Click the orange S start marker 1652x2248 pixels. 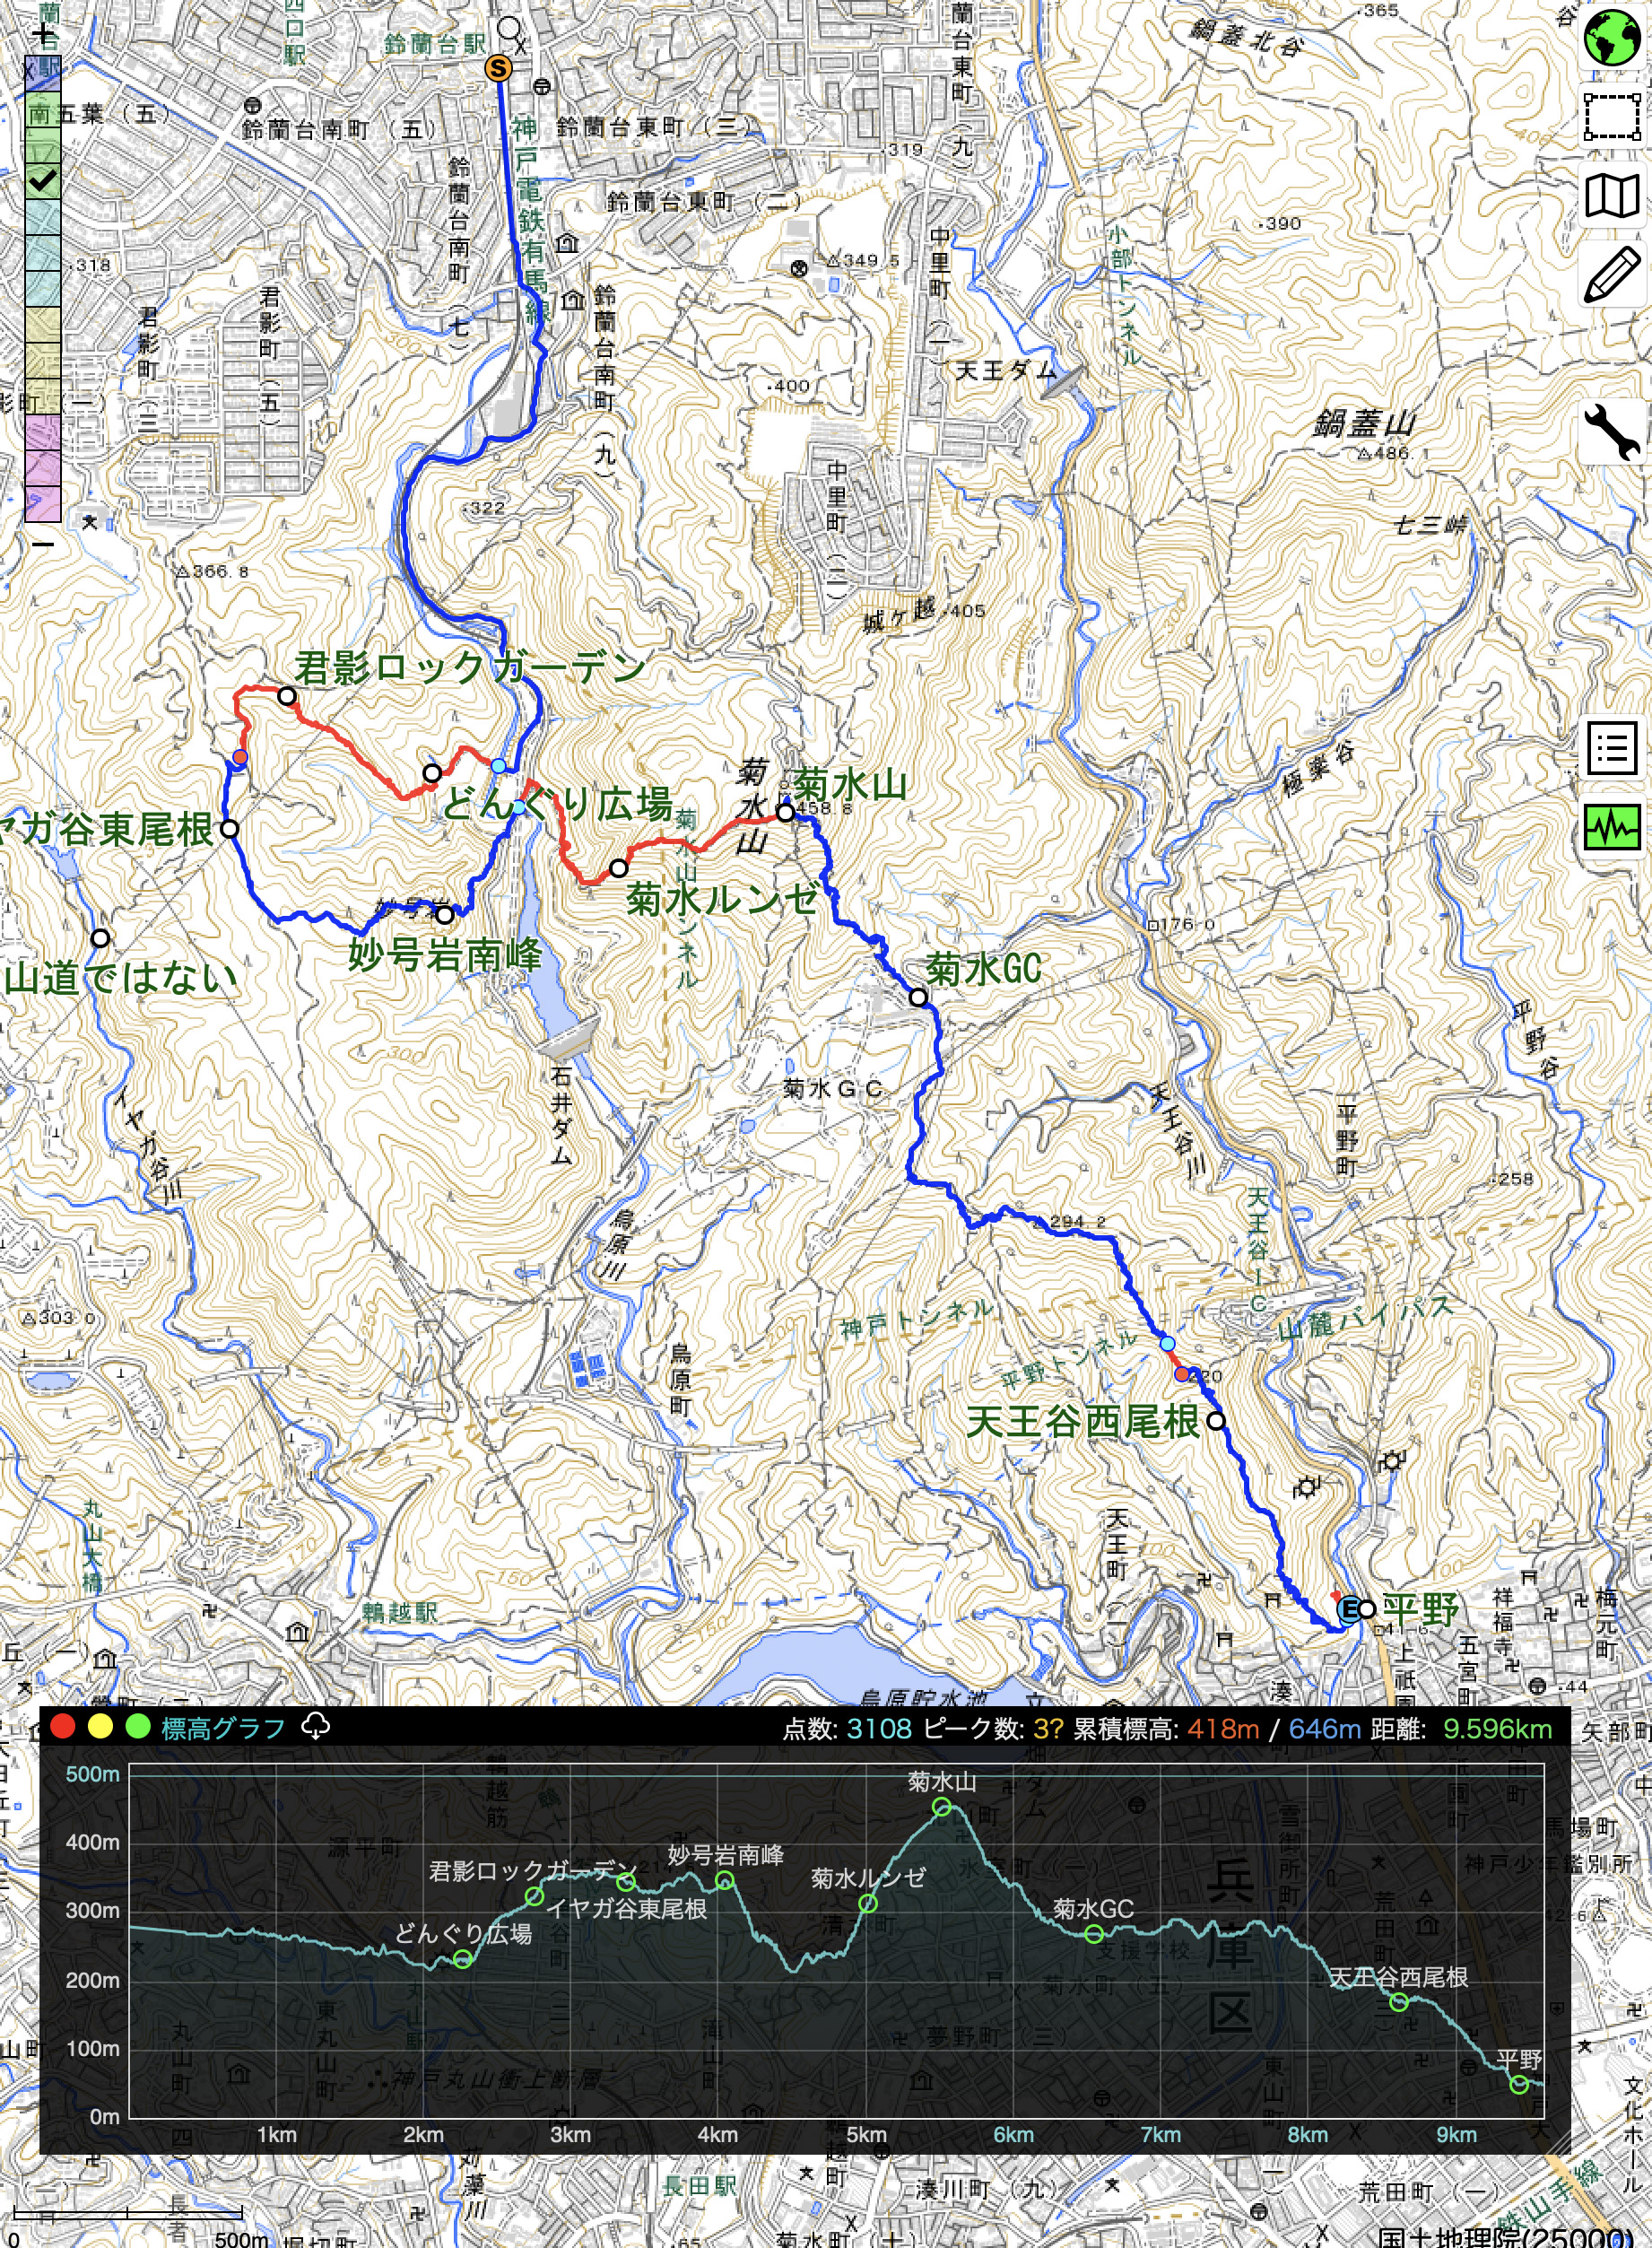coord(498,68)
